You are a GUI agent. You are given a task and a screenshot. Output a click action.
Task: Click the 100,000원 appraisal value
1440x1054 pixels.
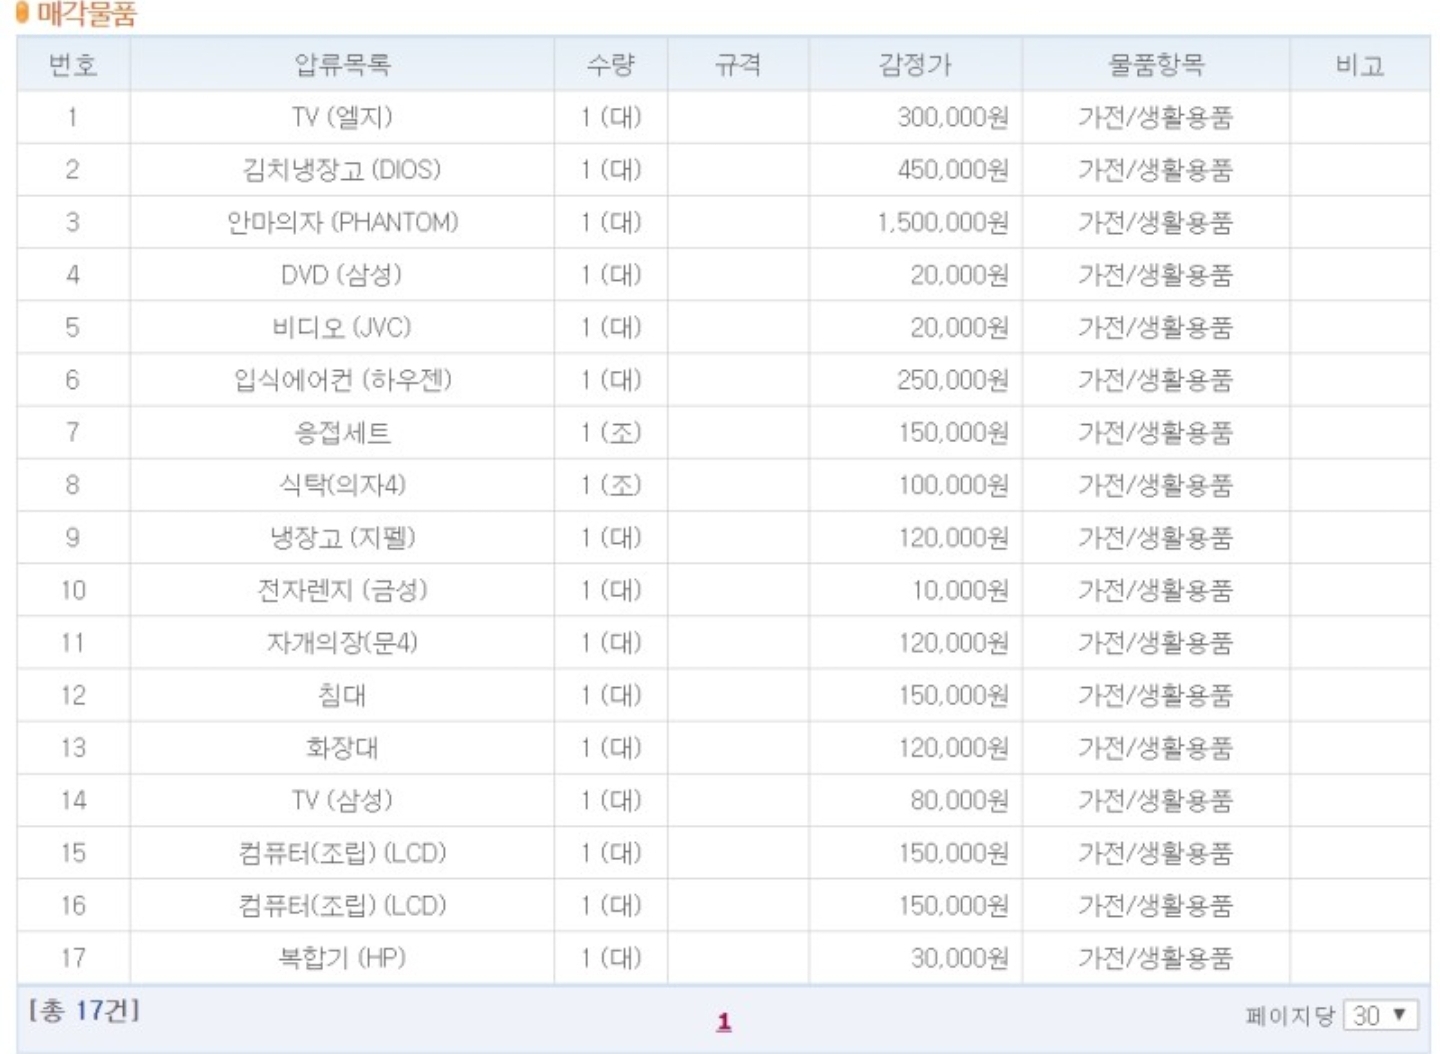click(953, 485)
